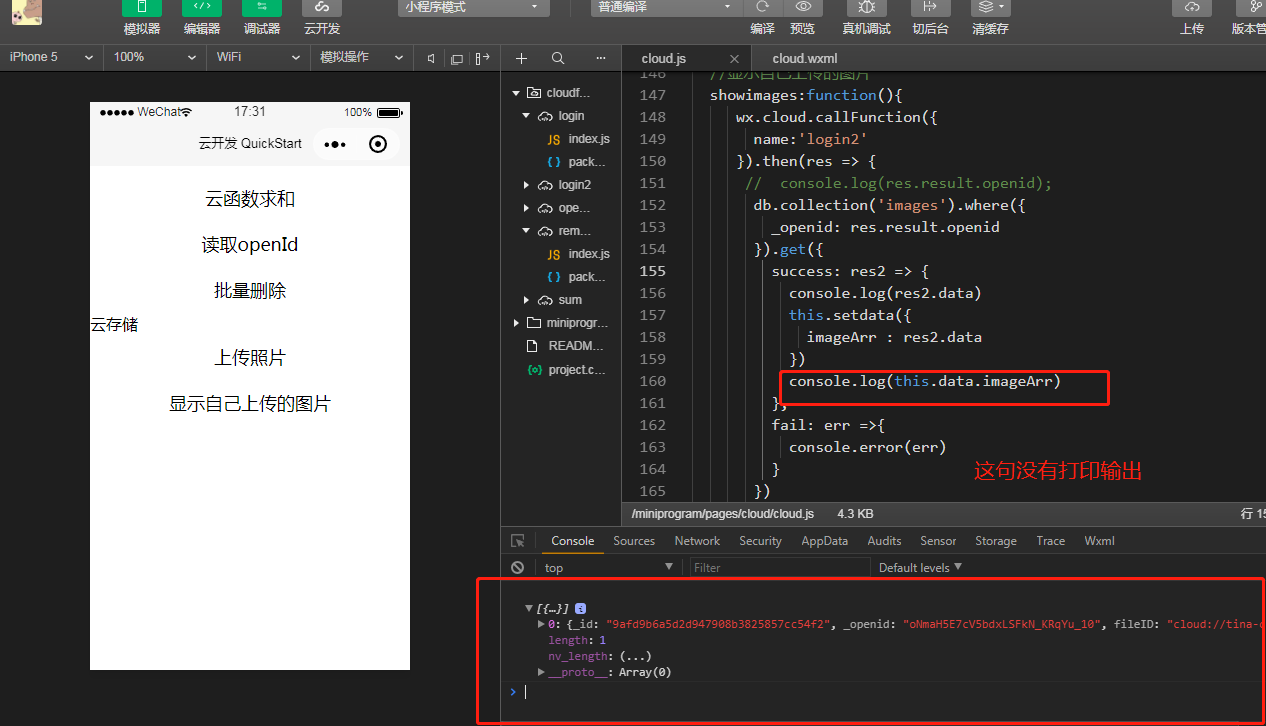The image size is (1266, 726).
Task: Expand the login2 cloud function folder
Action: point(527,185)
